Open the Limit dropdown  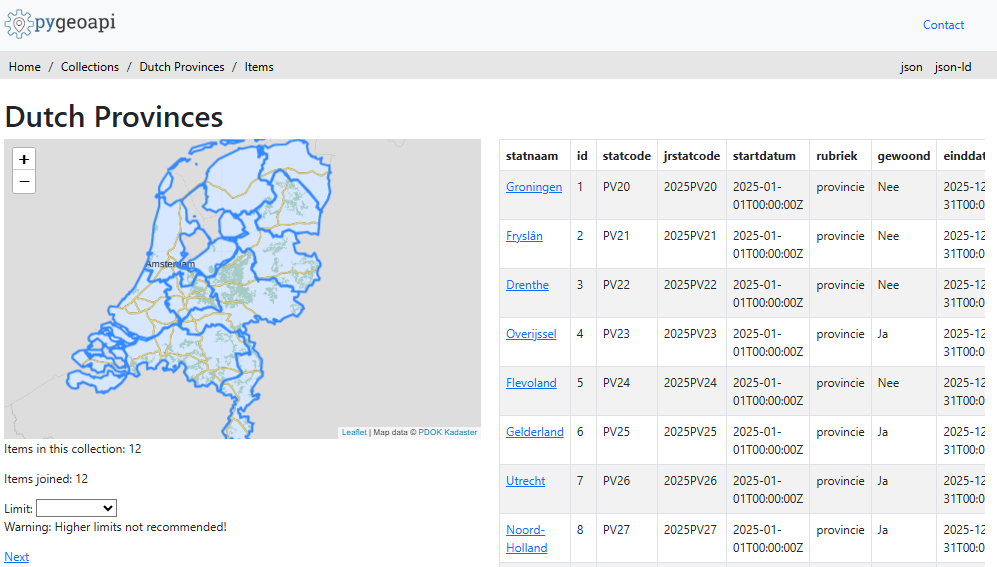(x=76, y=508)
